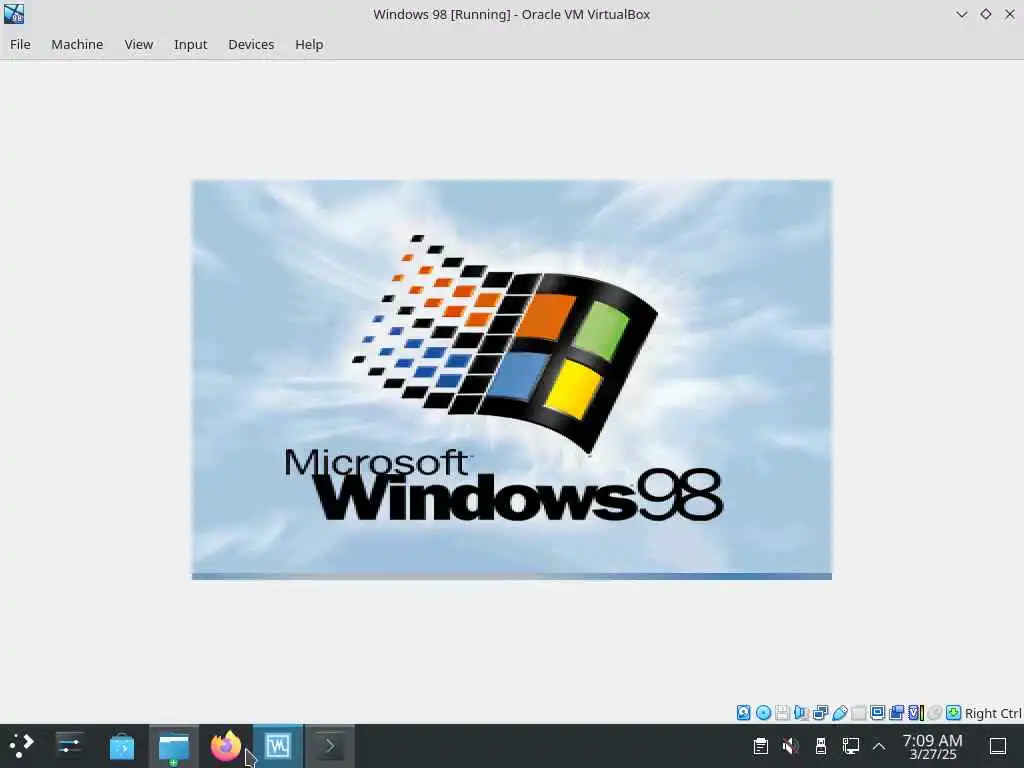Launch Firefox from the taskbar

coord(226,746)
